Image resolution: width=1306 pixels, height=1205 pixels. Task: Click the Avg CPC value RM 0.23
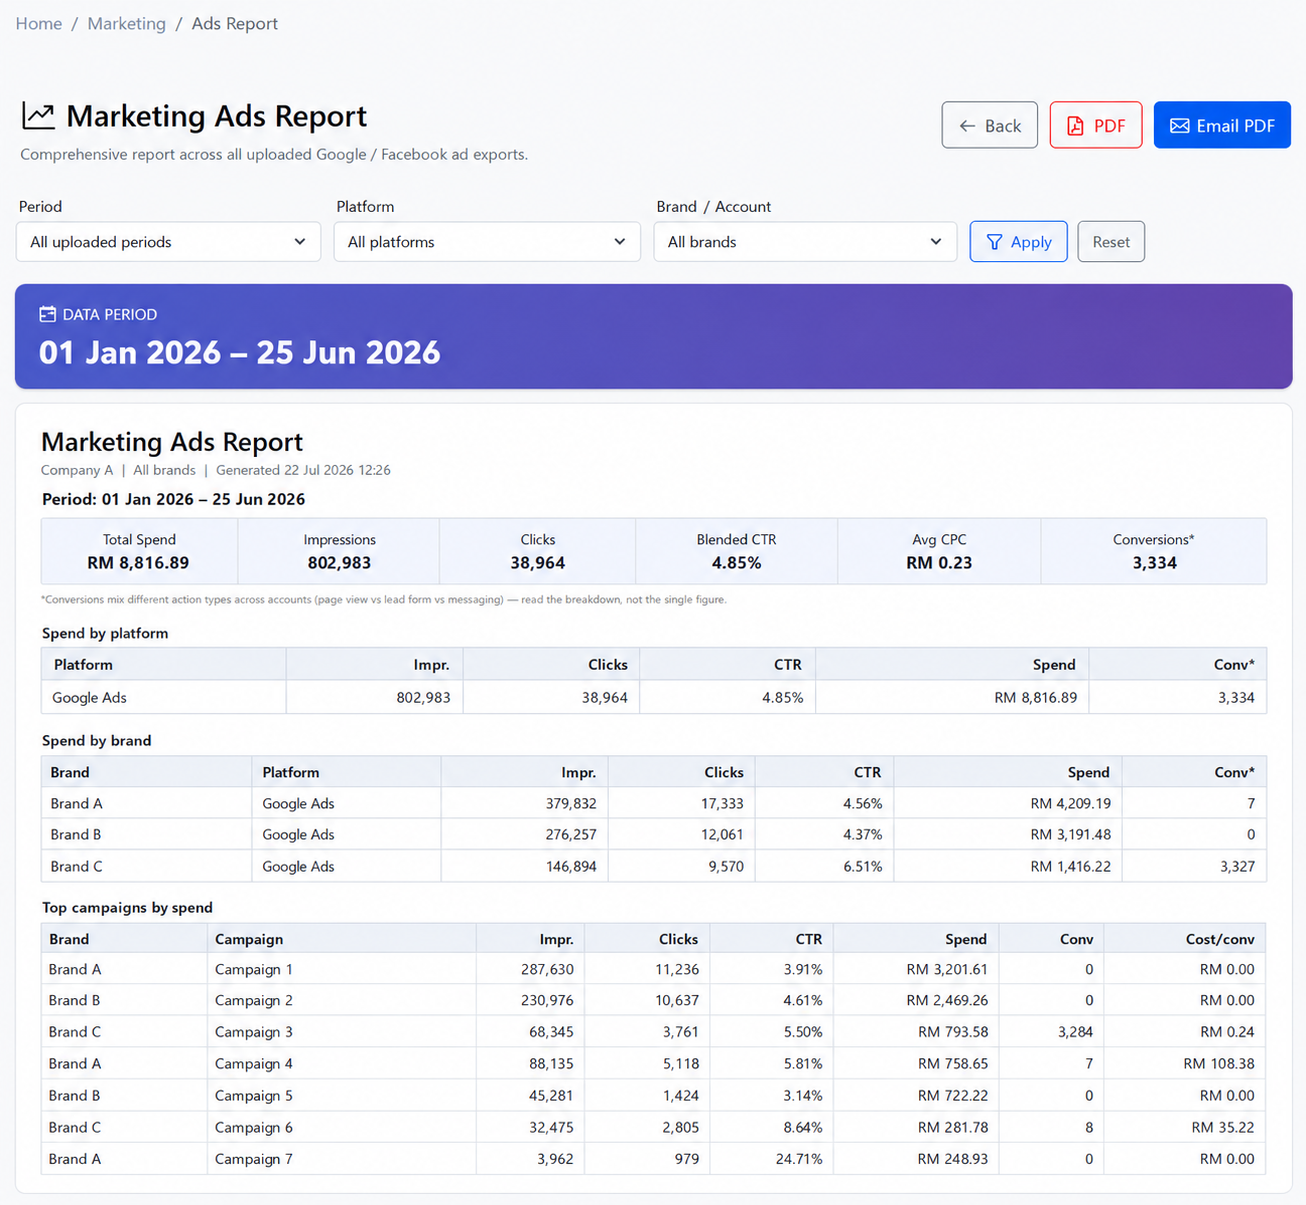pyautogui.click(x=939, y=563)
